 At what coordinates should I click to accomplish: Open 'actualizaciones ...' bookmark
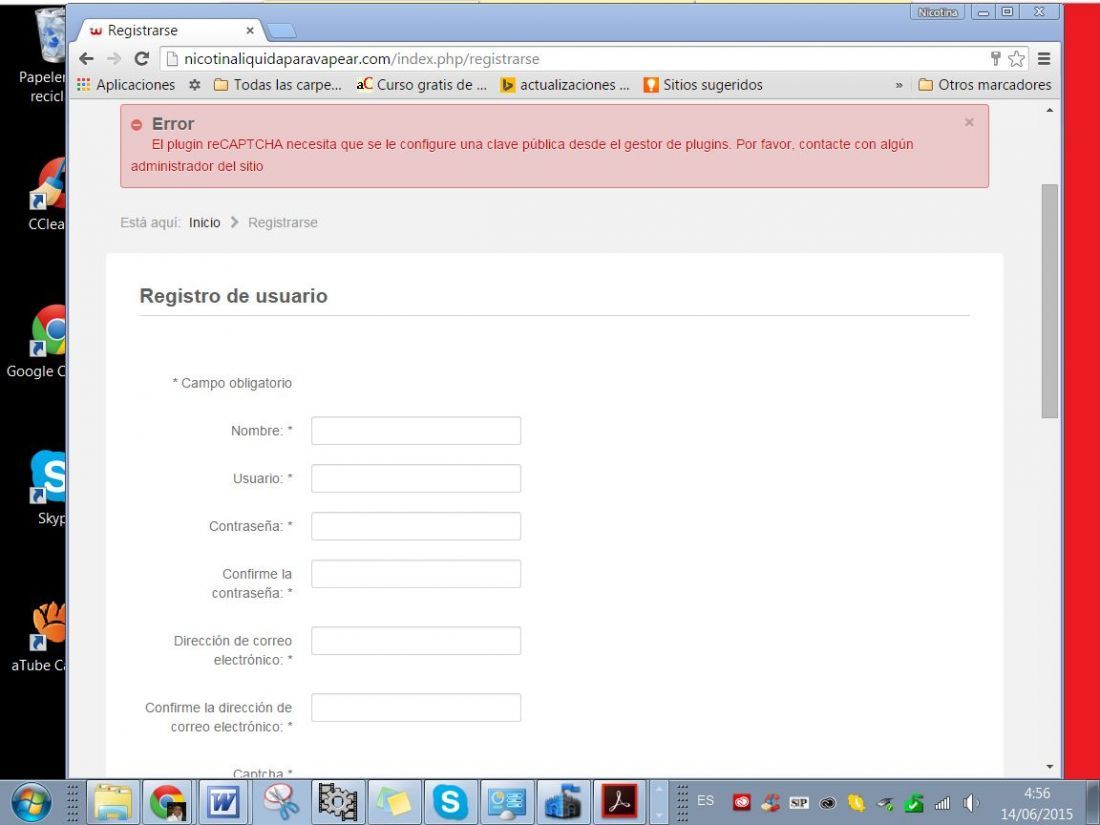[x=565, y=85]
